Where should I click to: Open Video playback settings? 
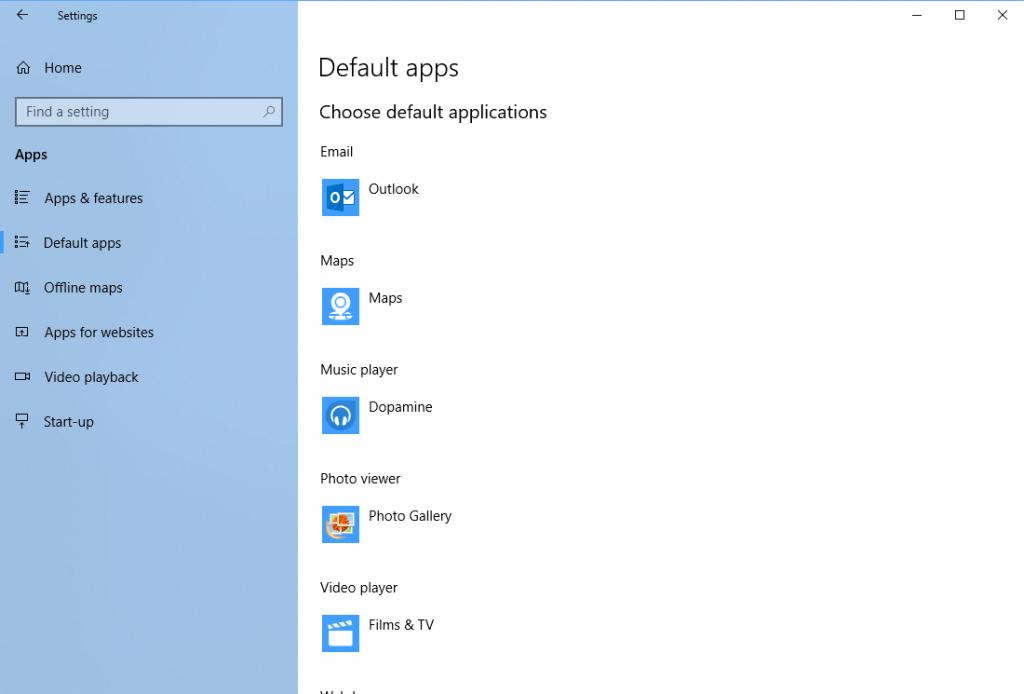coord(91,377)
